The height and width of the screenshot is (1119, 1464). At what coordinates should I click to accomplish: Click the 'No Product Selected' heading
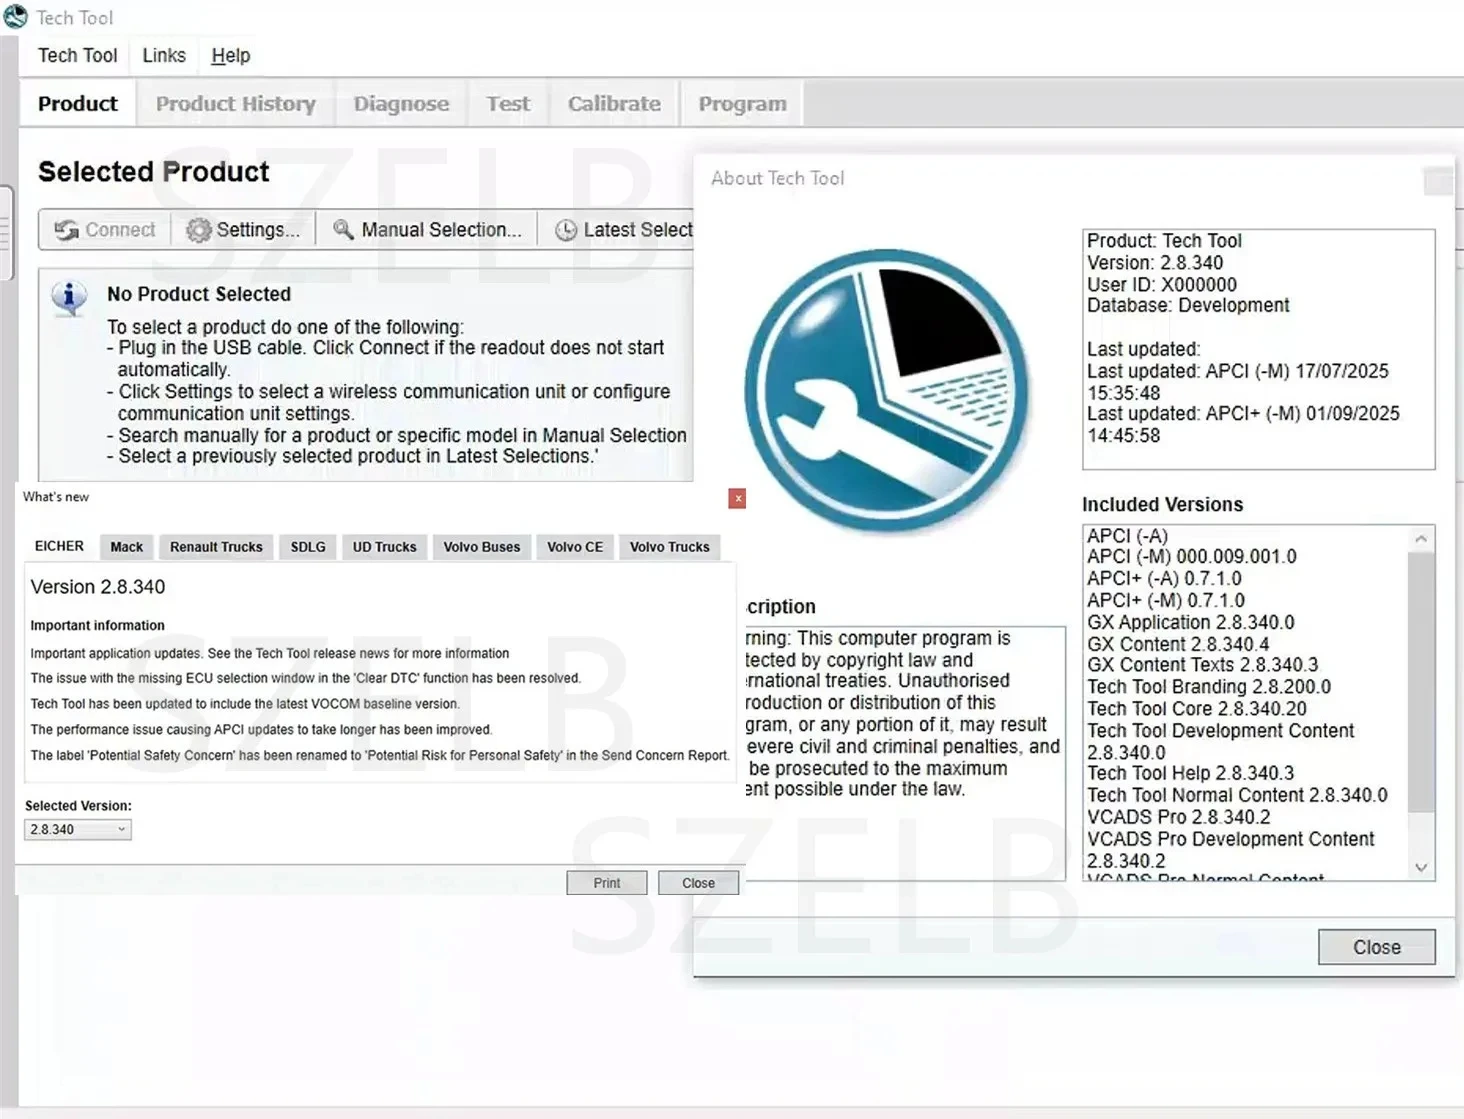[199, 294]
